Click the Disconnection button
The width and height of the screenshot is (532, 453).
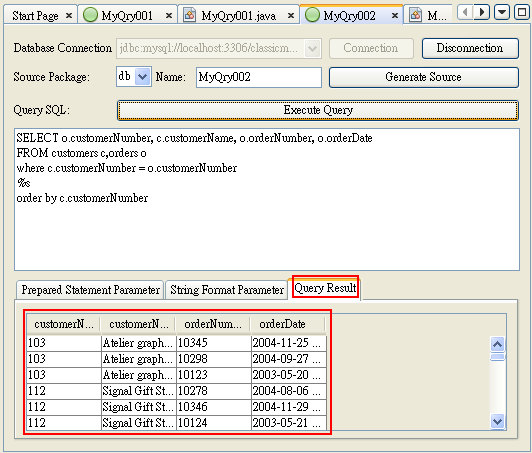pyautogui.click(x=470, y=48)
